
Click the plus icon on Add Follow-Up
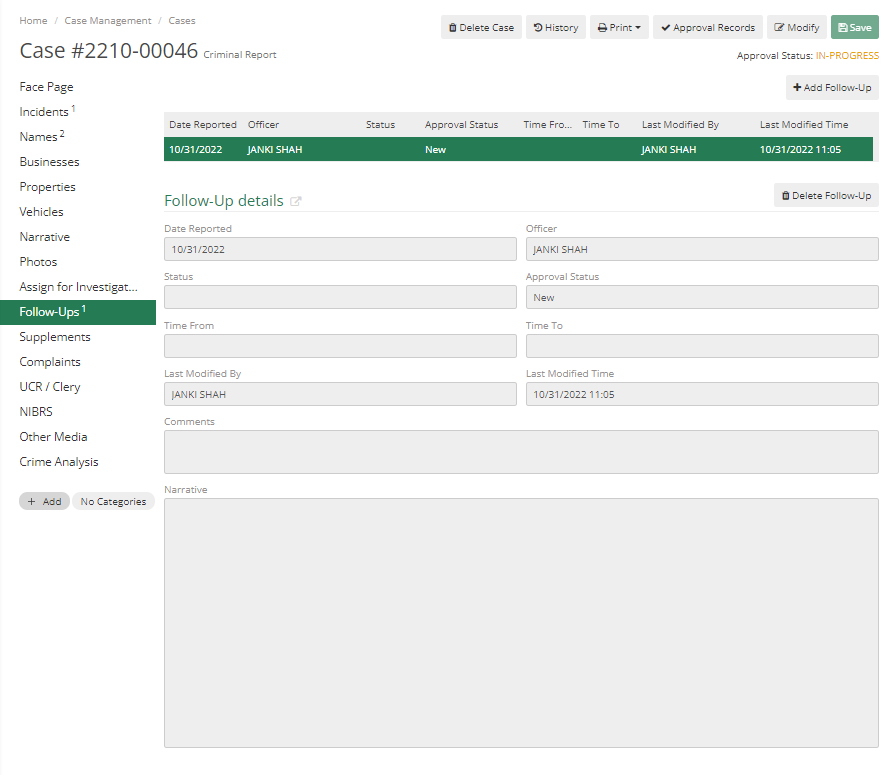(x=795, y=87)
